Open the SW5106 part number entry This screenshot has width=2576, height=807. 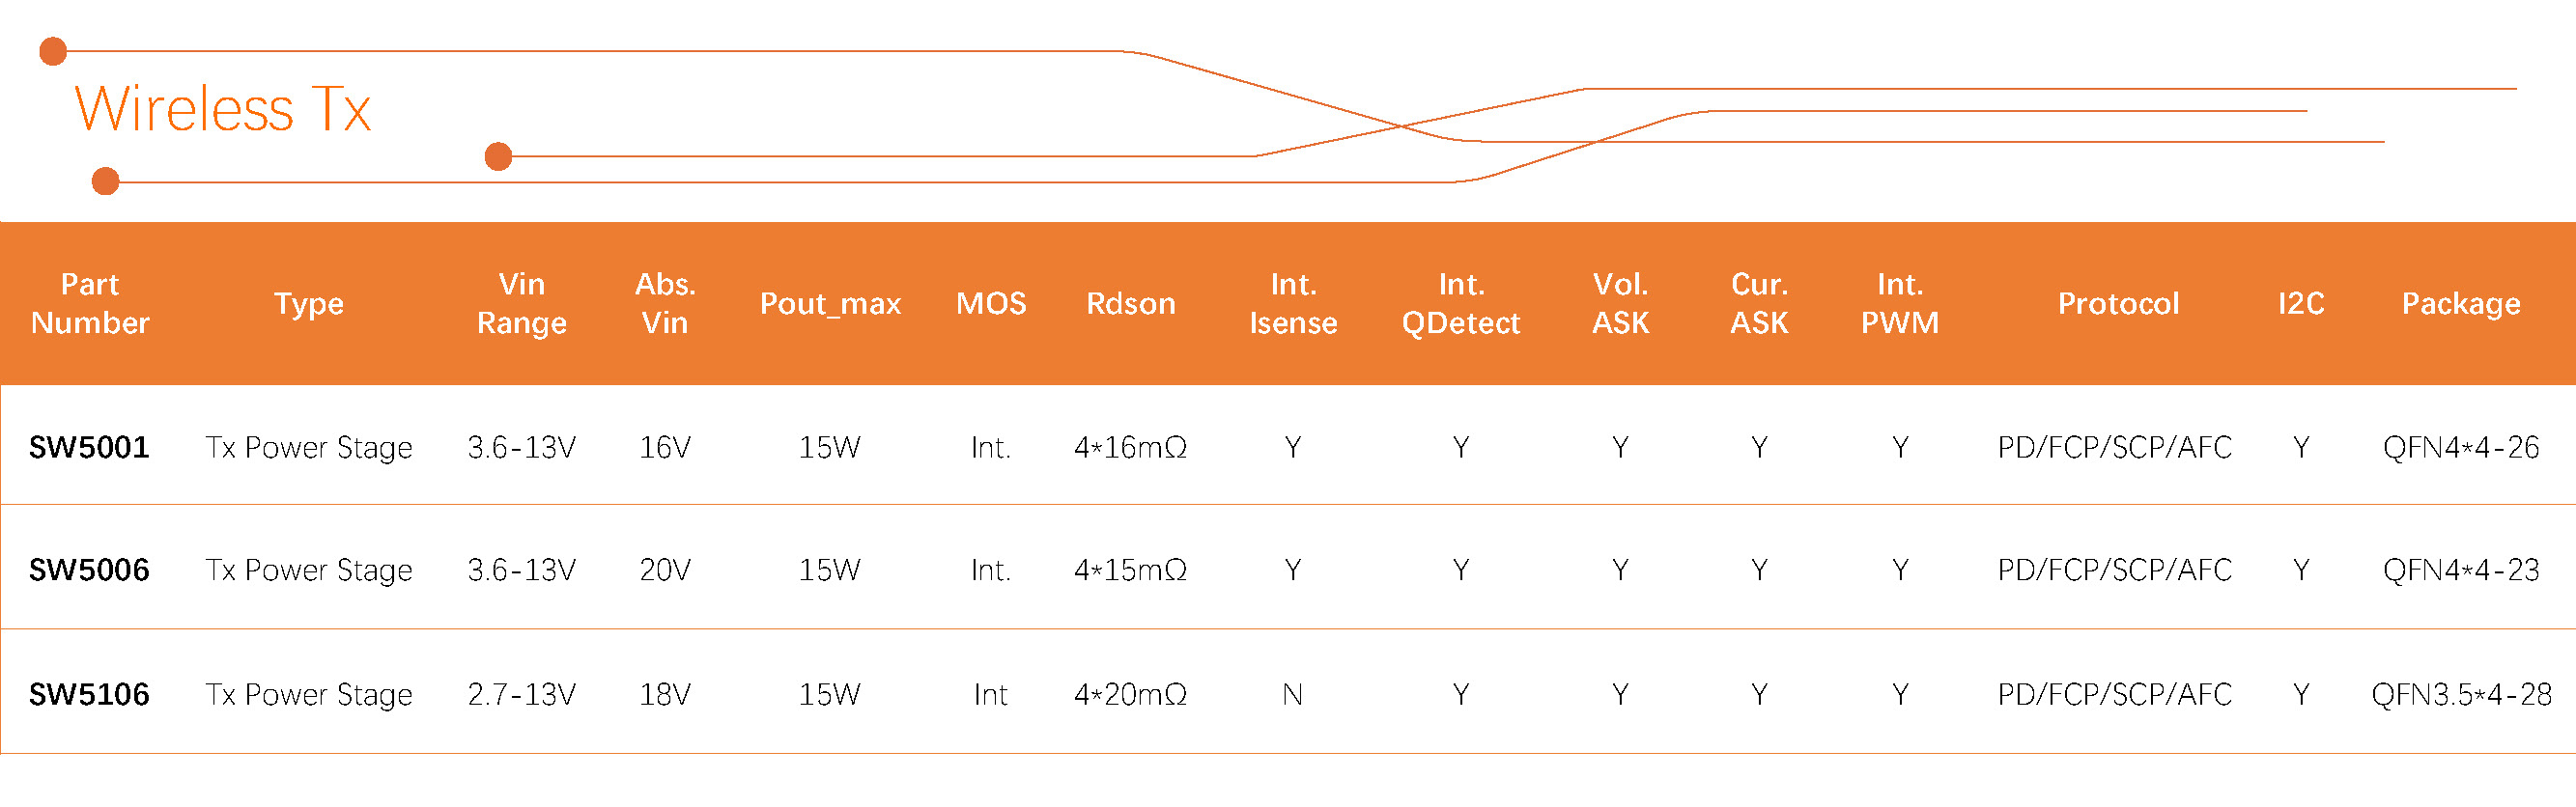tap(89, 694)
